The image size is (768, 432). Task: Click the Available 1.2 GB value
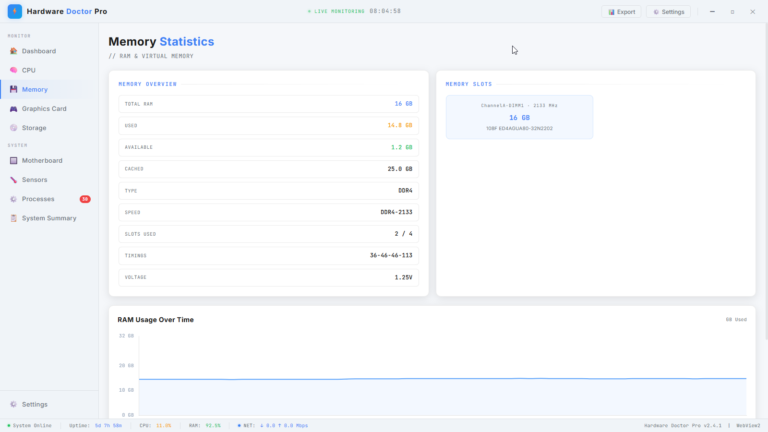tap(402, 147)
